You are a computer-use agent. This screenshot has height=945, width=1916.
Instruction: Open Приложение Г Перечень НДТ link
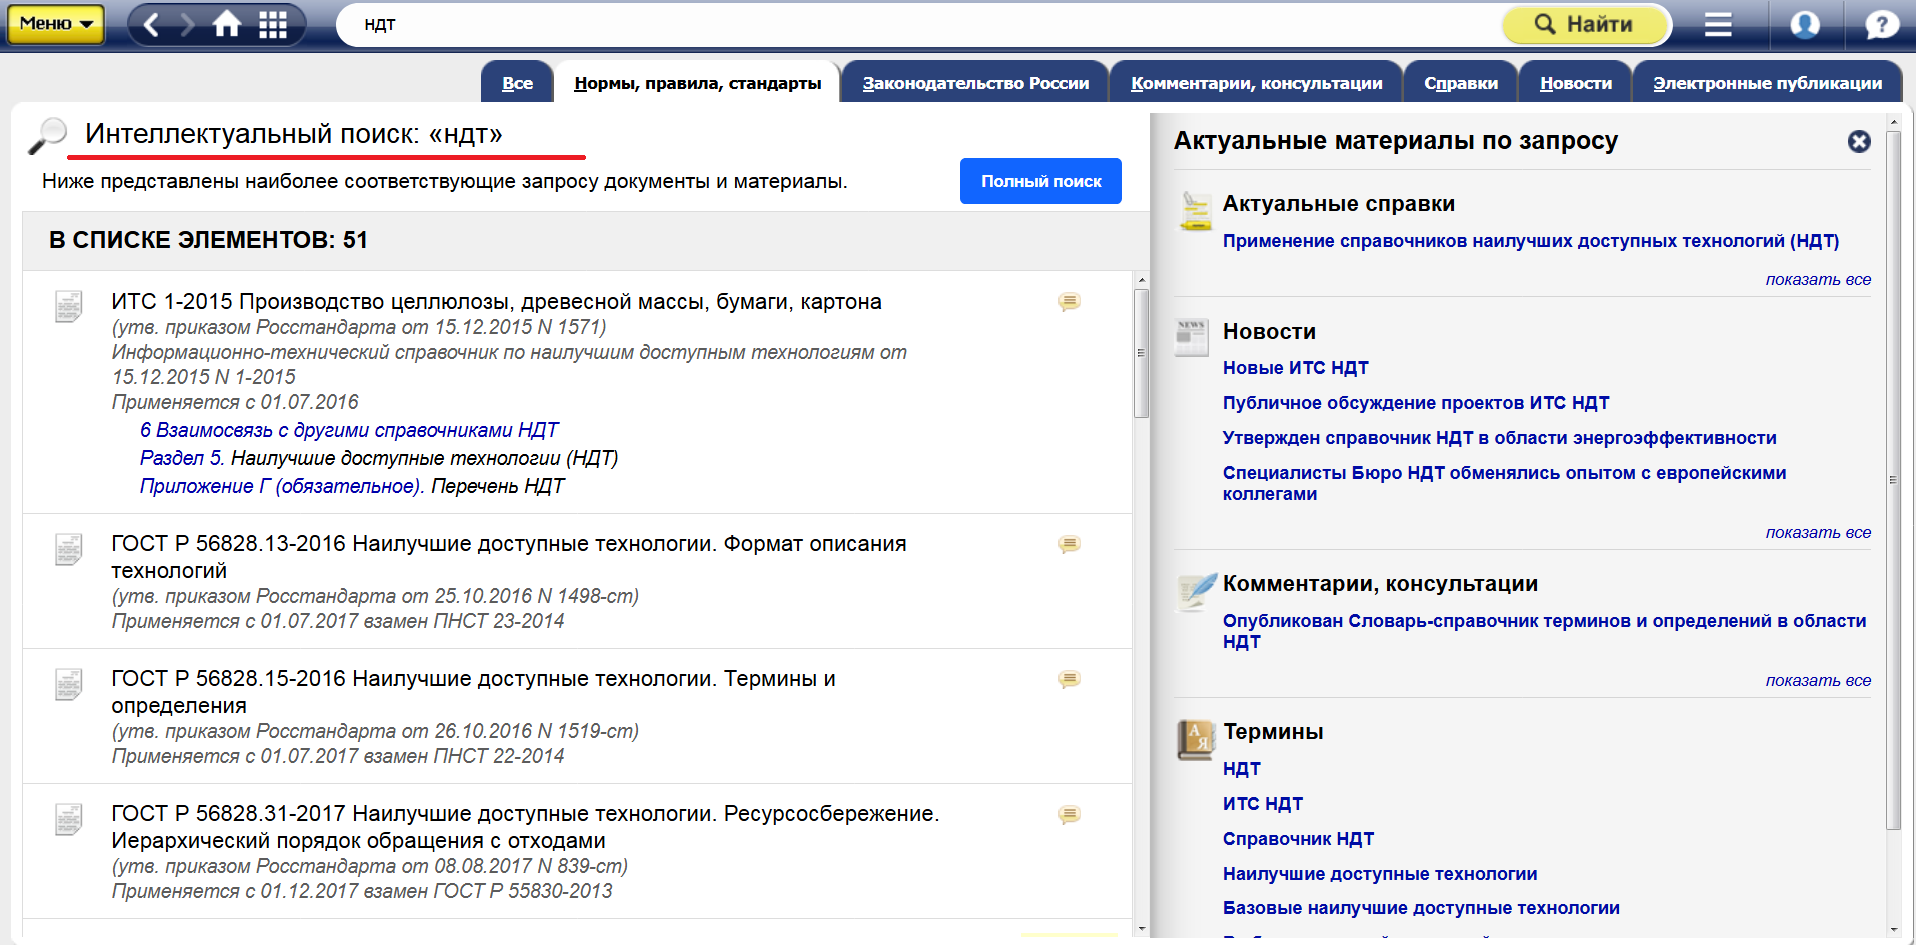[352, 486]
